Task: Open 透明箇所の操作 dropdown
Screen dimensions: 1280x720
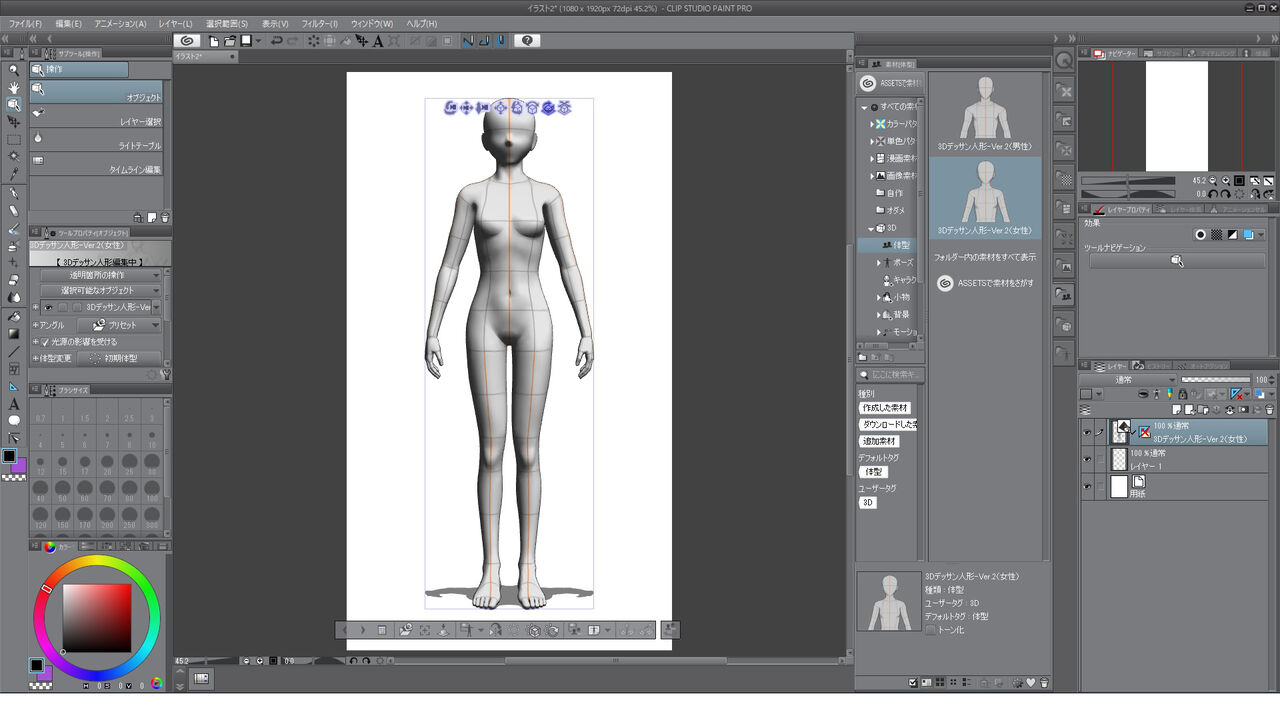Action: click(x=103, y=275)
